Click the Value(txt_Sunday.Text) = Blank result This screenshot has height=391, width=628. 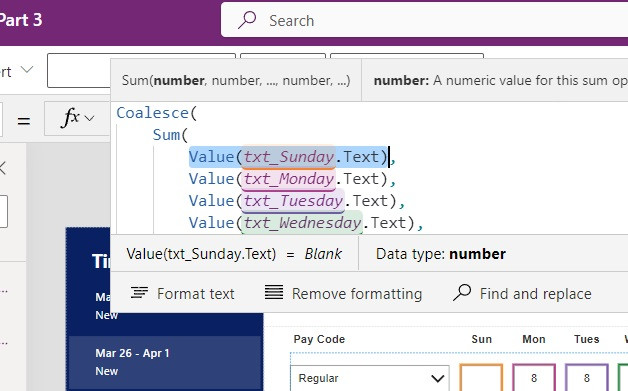point(234,254)
